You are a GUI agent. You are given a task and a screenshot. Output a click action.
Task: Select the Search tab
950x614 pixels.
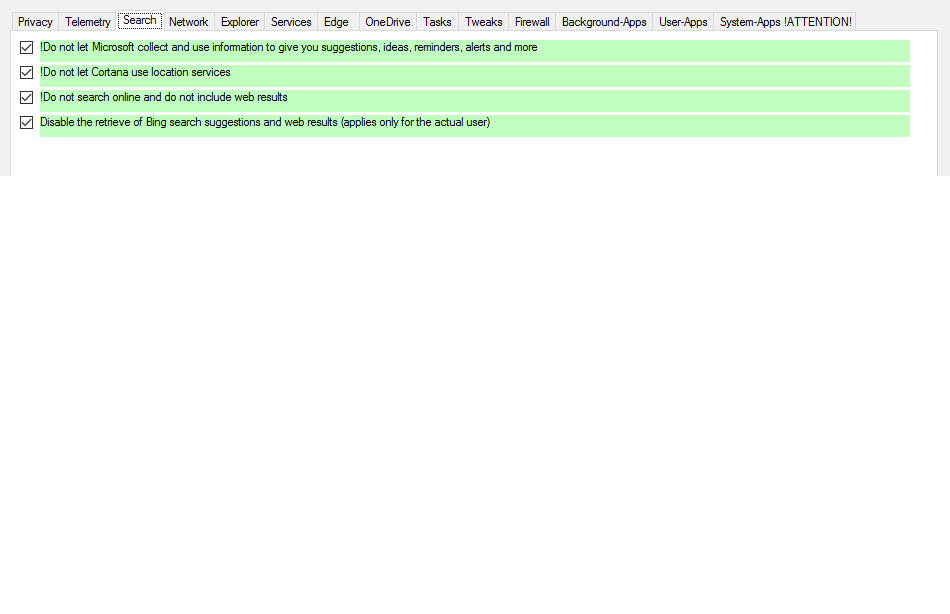click(140, 20)
